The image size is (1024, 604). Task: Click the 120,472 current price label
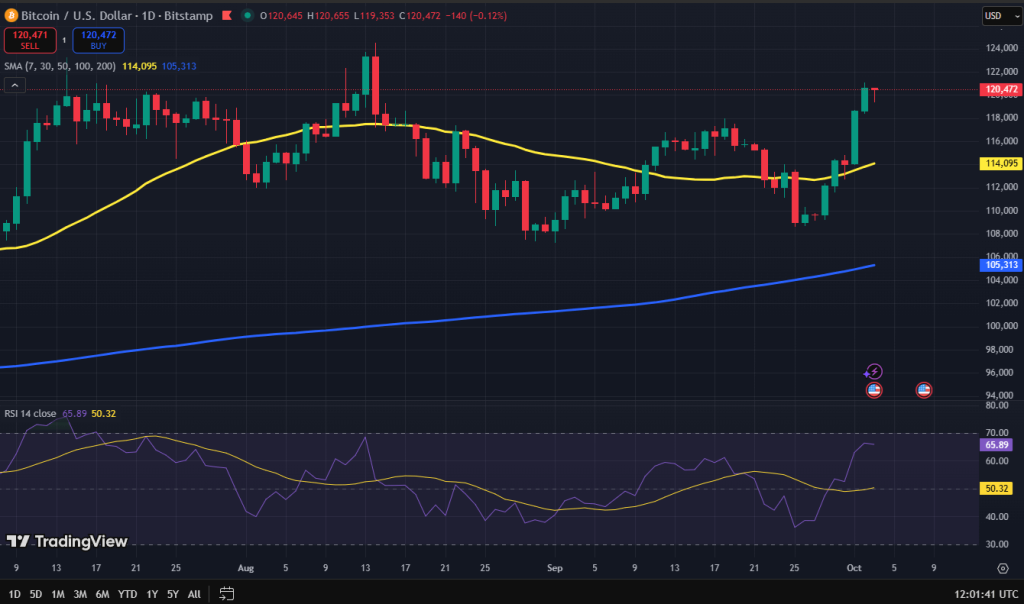pyautogui.click(x=1001, y=89)
